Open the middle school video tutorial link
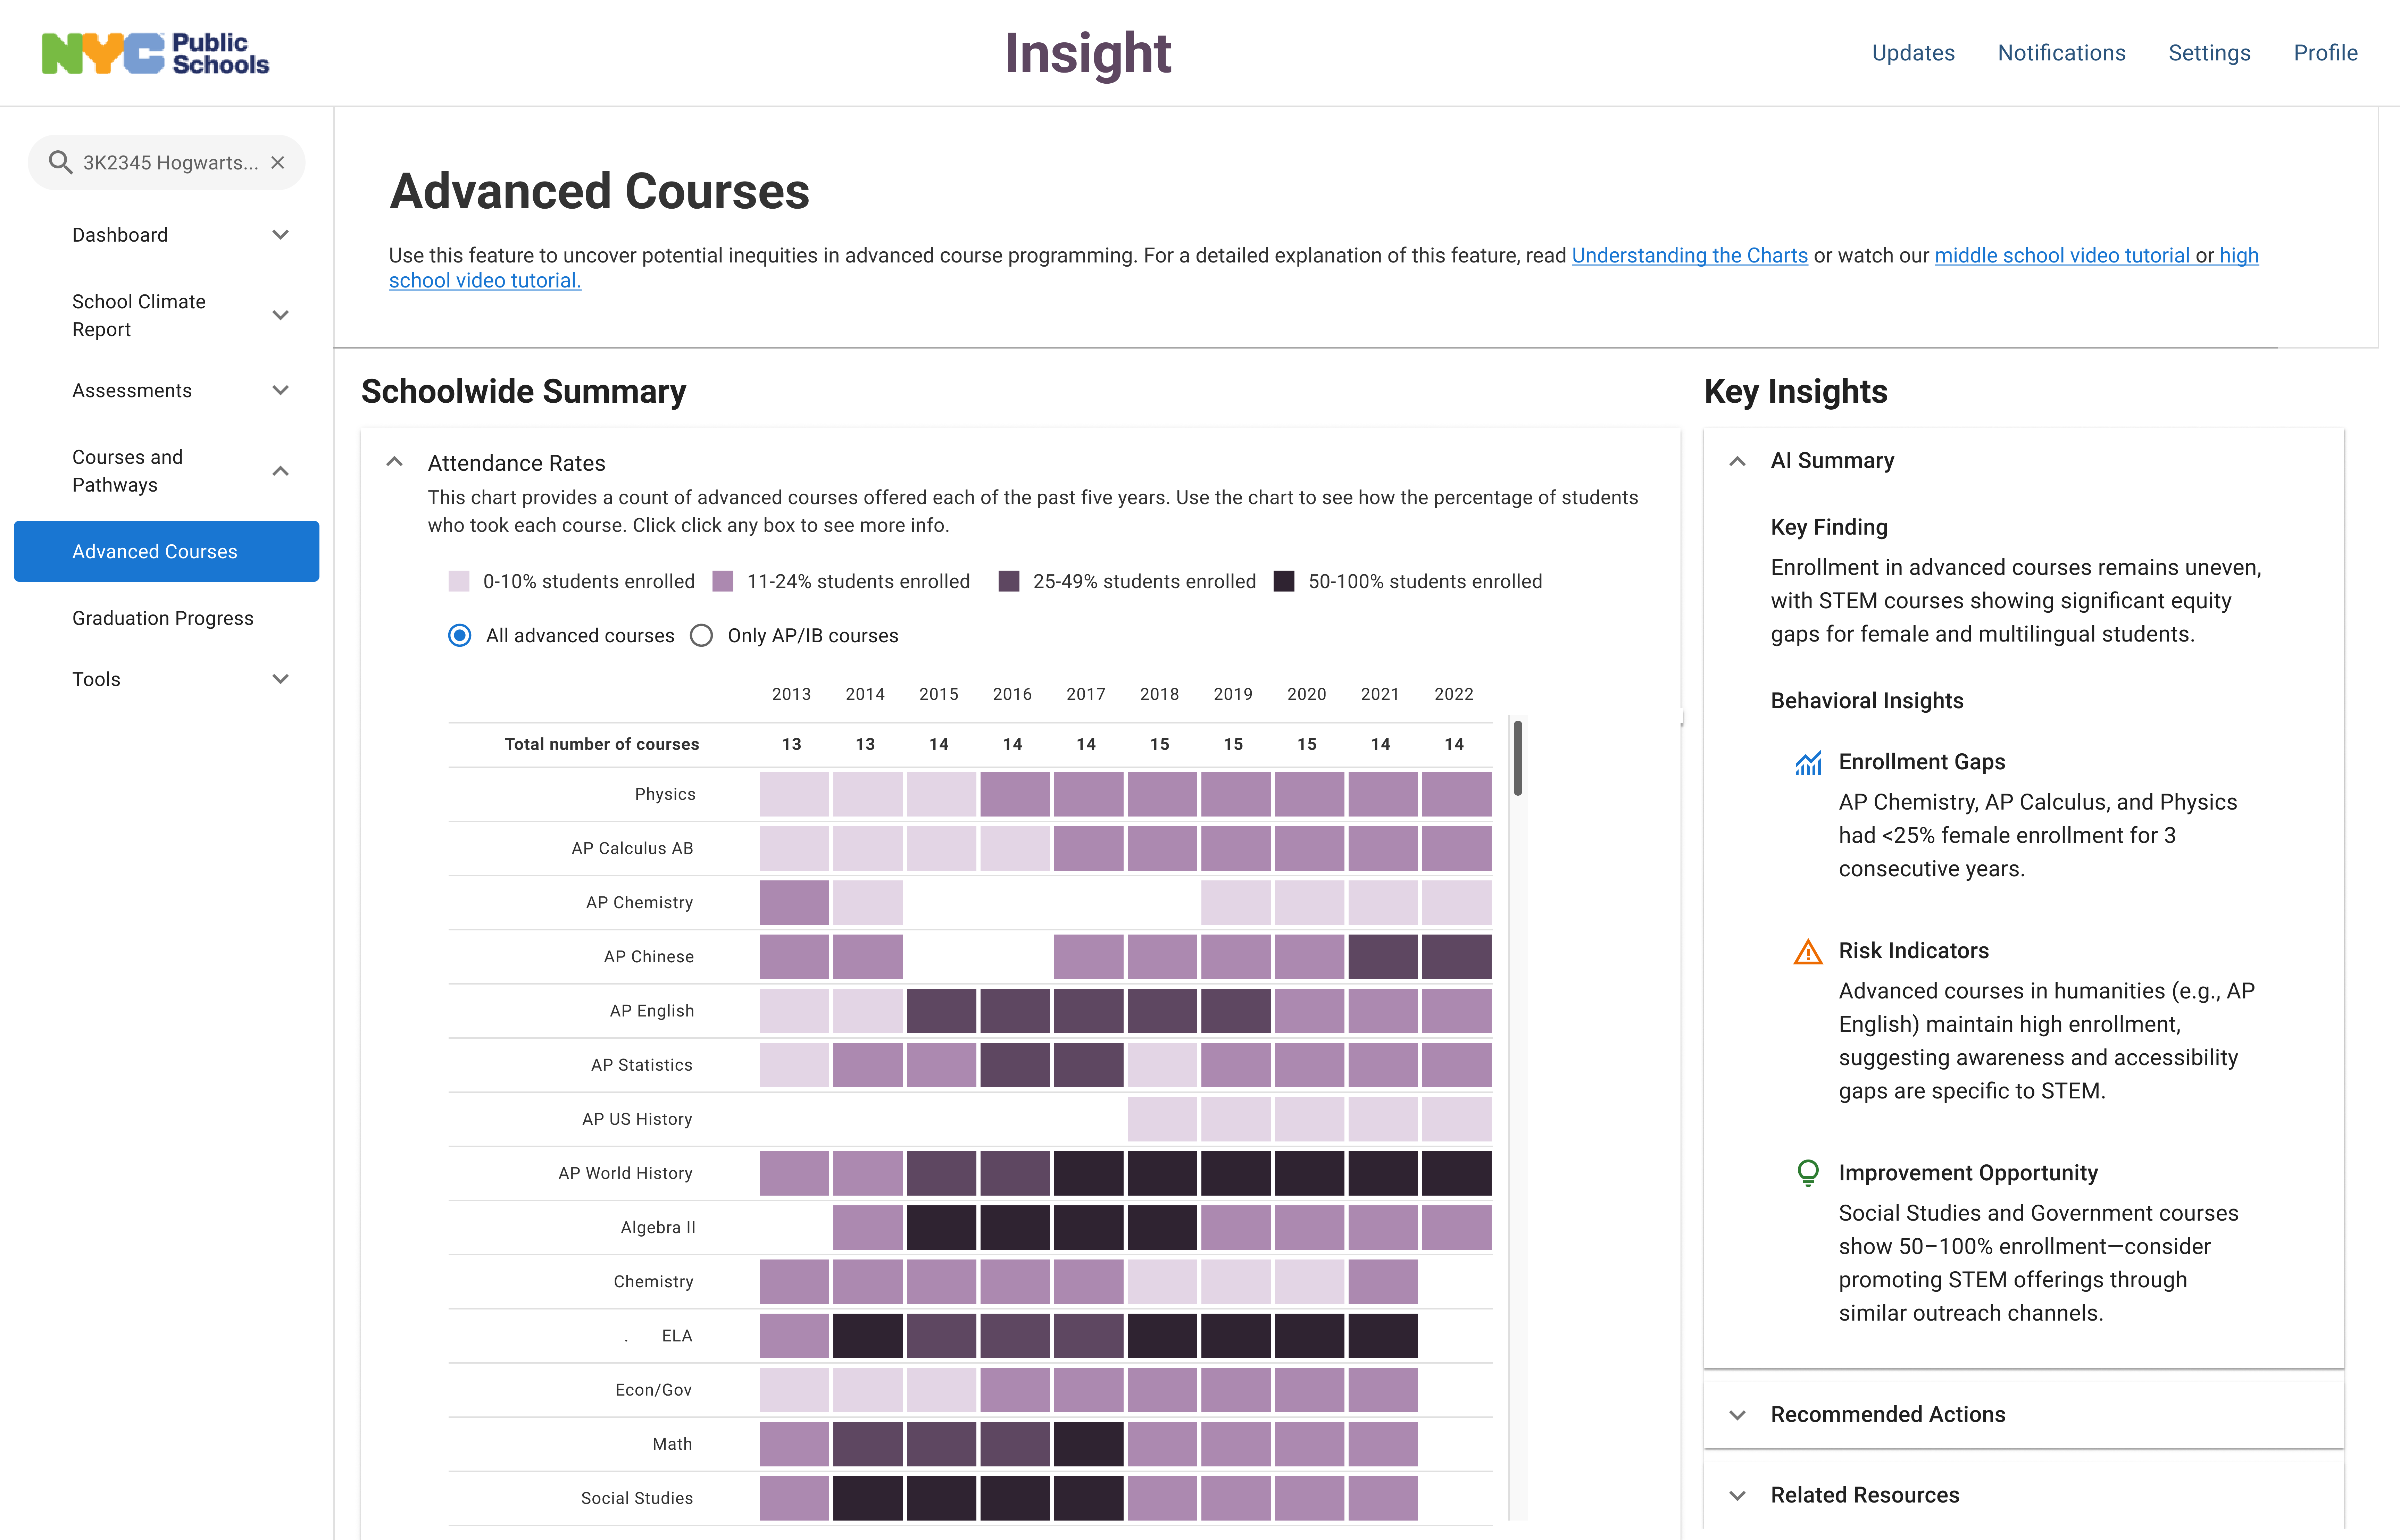This screenshot has height=1540, width=2400. [2061, 255]
